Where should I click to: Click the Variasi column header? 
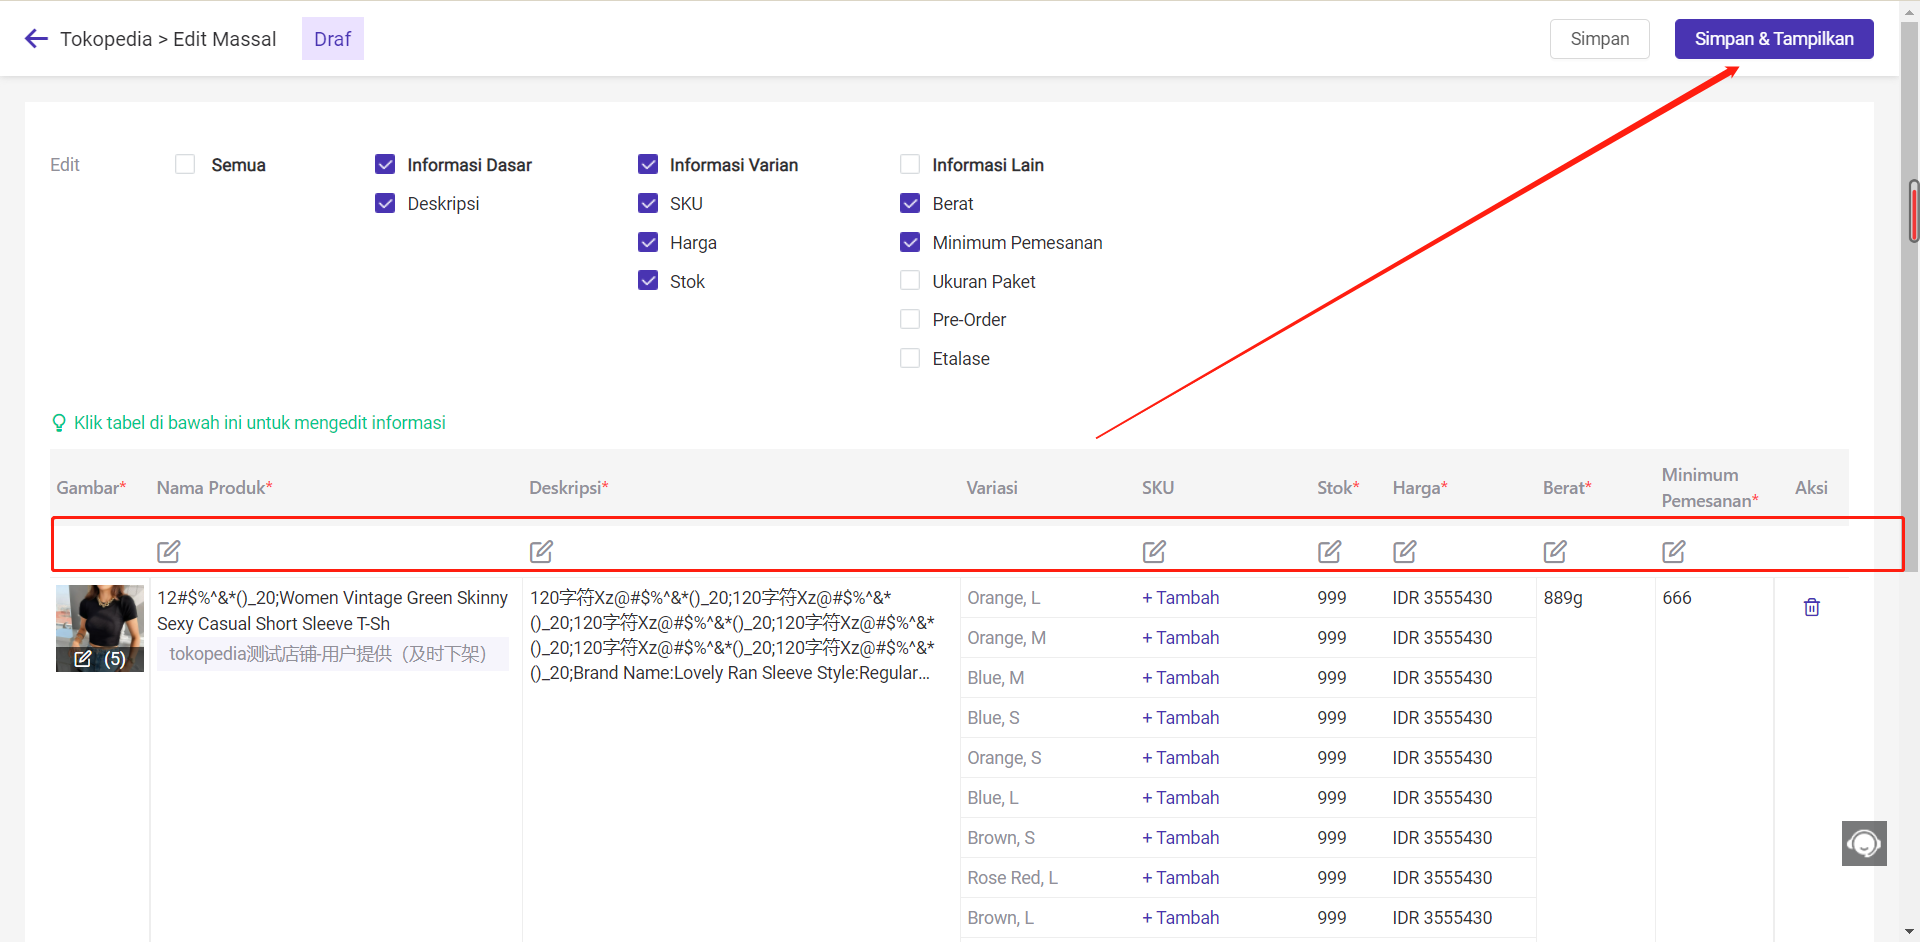pyautogui.click(x=992, y=488)
